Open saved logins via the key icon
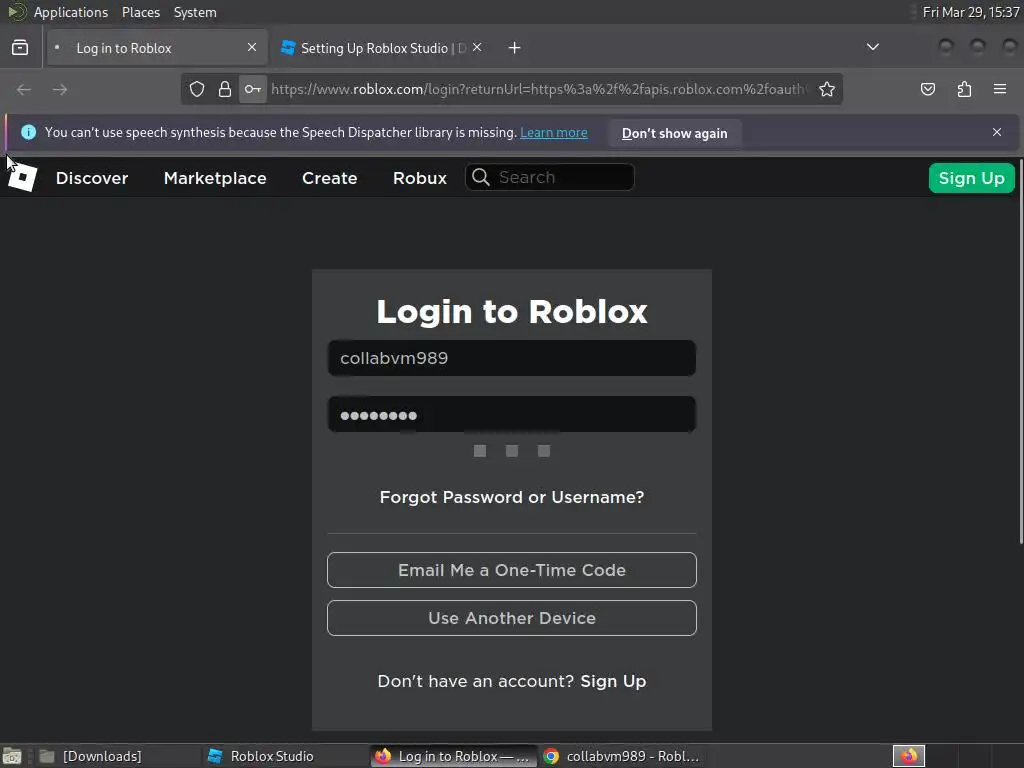1024x768 pixels. (x=253, y=89)
